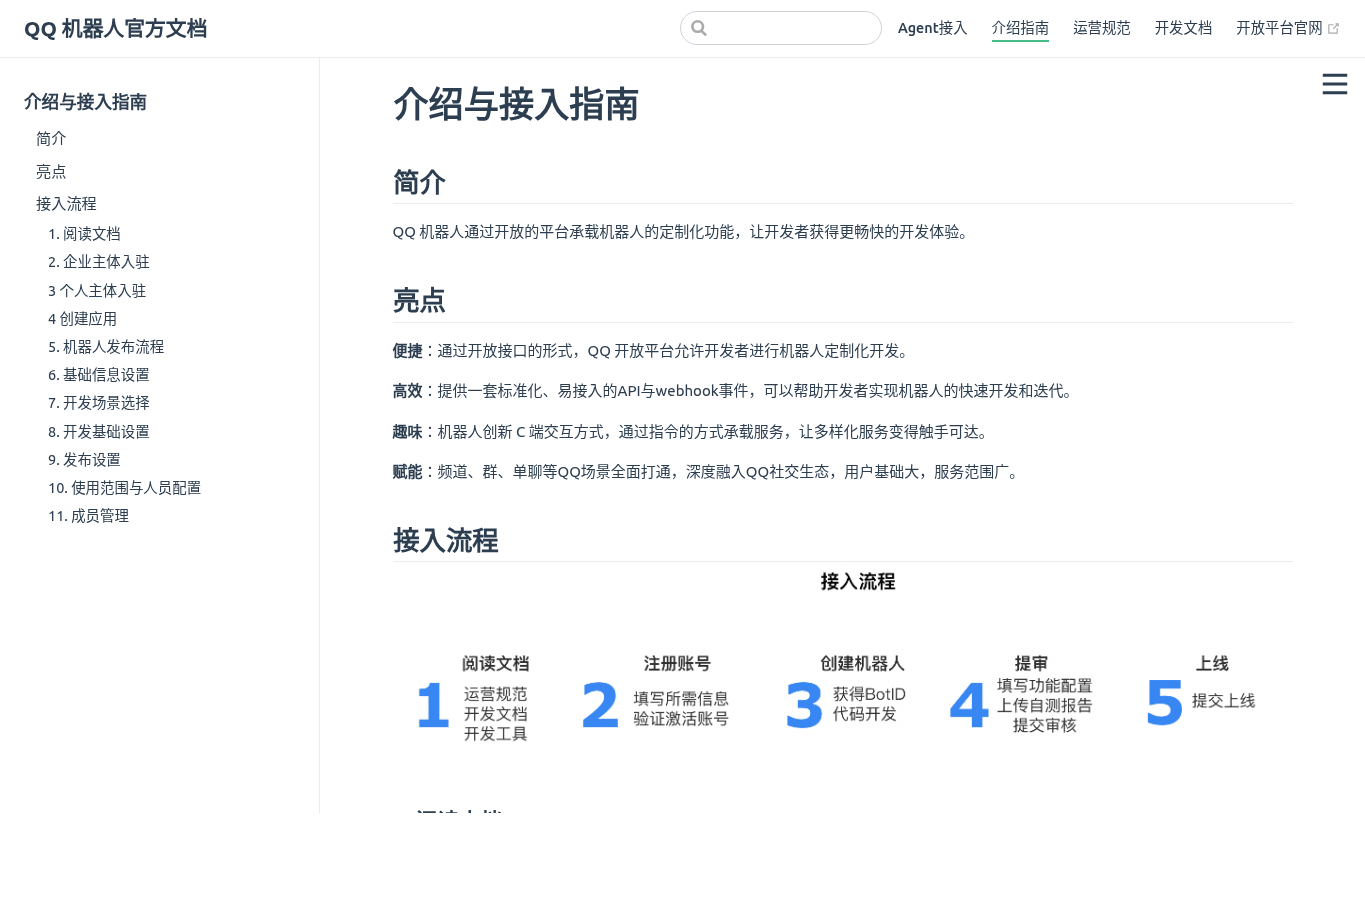Click step 5 上线 in diagram
The height and width of the screenshot is (900, 1365).
[1212, 664]
